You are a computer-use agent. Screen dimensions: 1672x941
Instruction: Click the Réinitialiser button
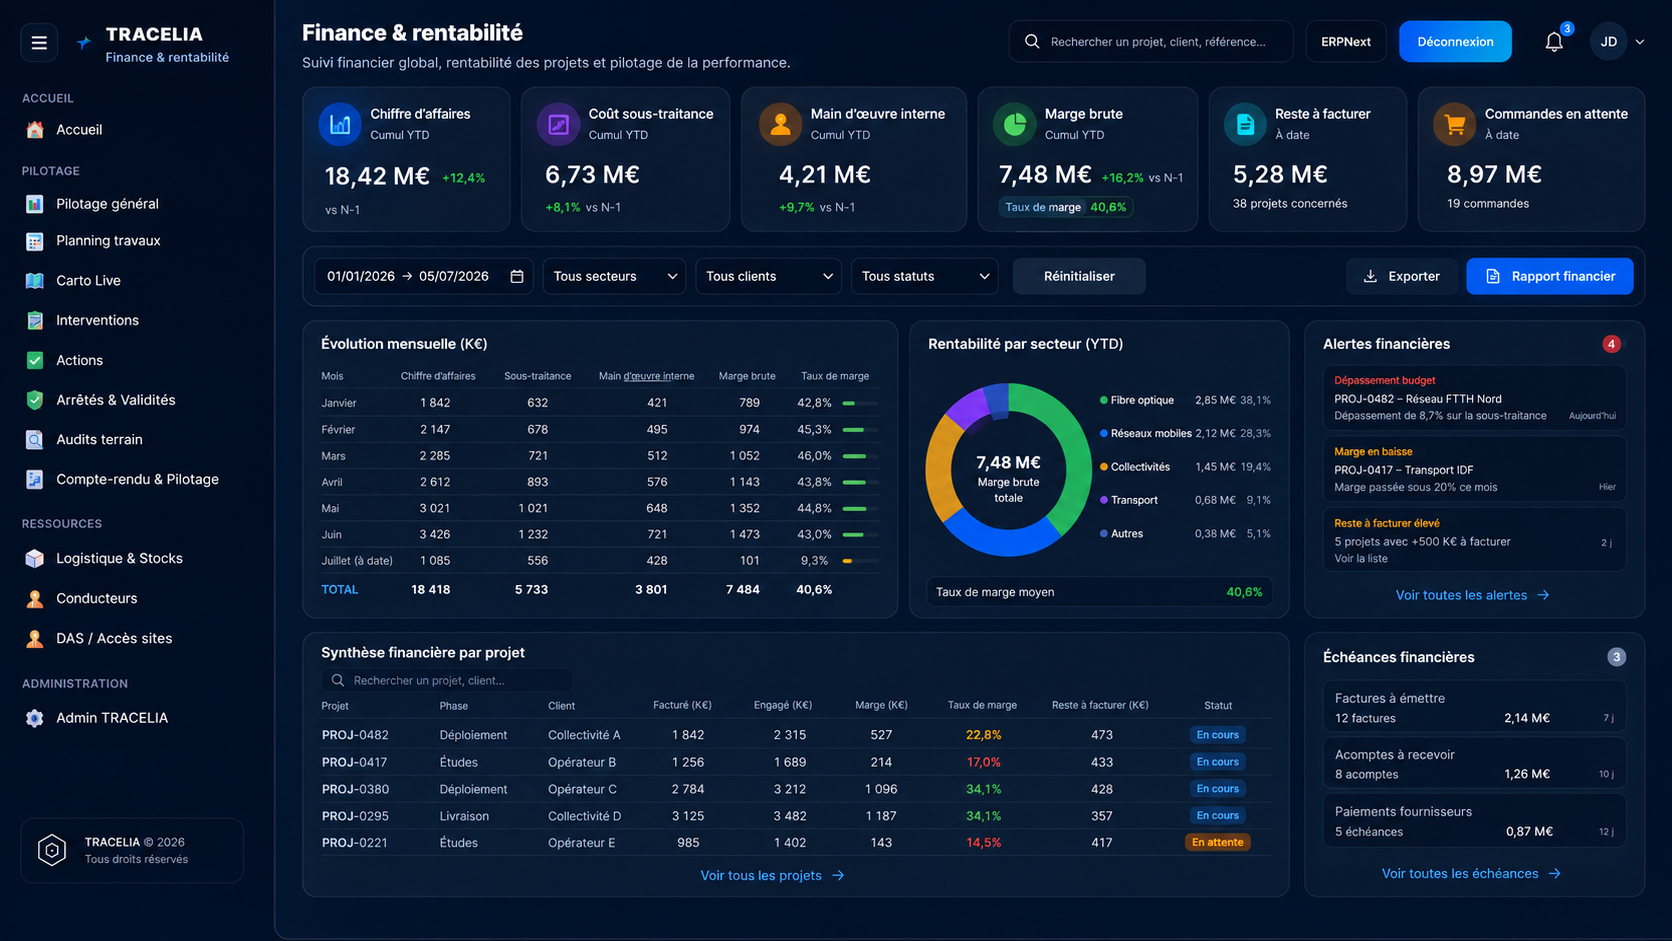[x=1079, y=276]
